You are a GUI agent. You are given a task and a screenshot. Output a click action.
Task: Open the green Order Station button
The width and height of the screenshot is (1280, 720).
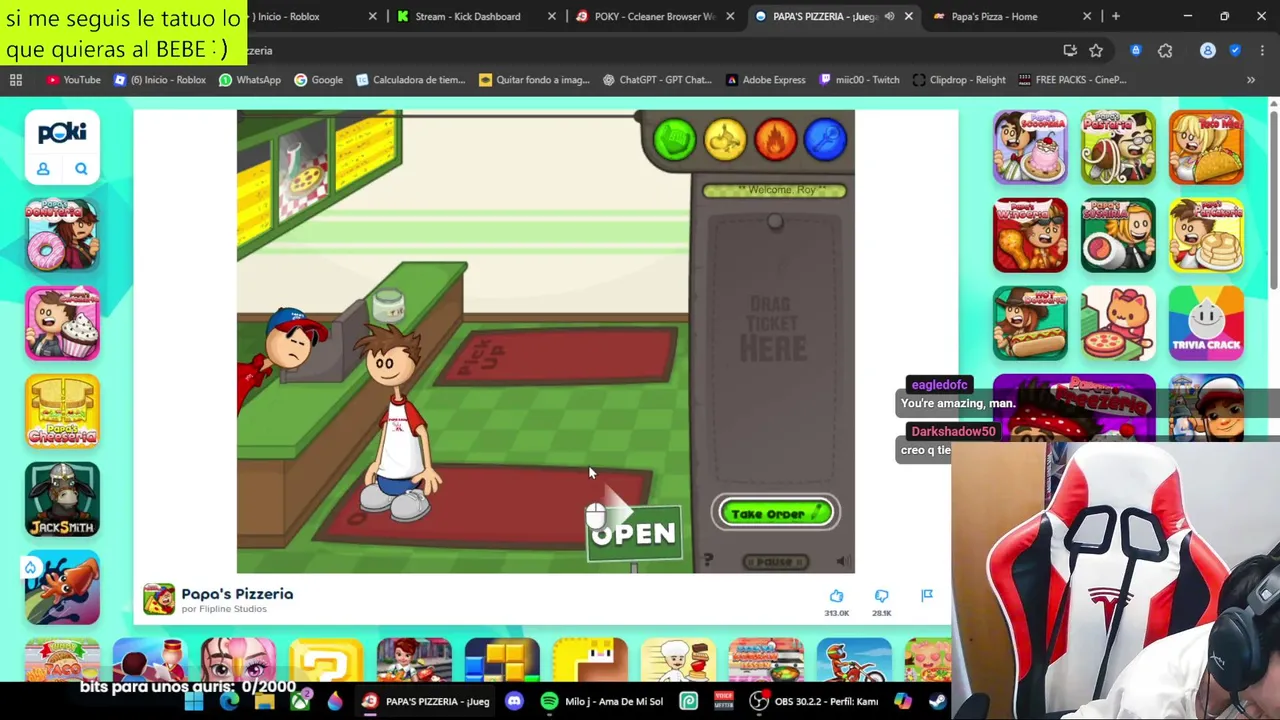coord(675,139)
